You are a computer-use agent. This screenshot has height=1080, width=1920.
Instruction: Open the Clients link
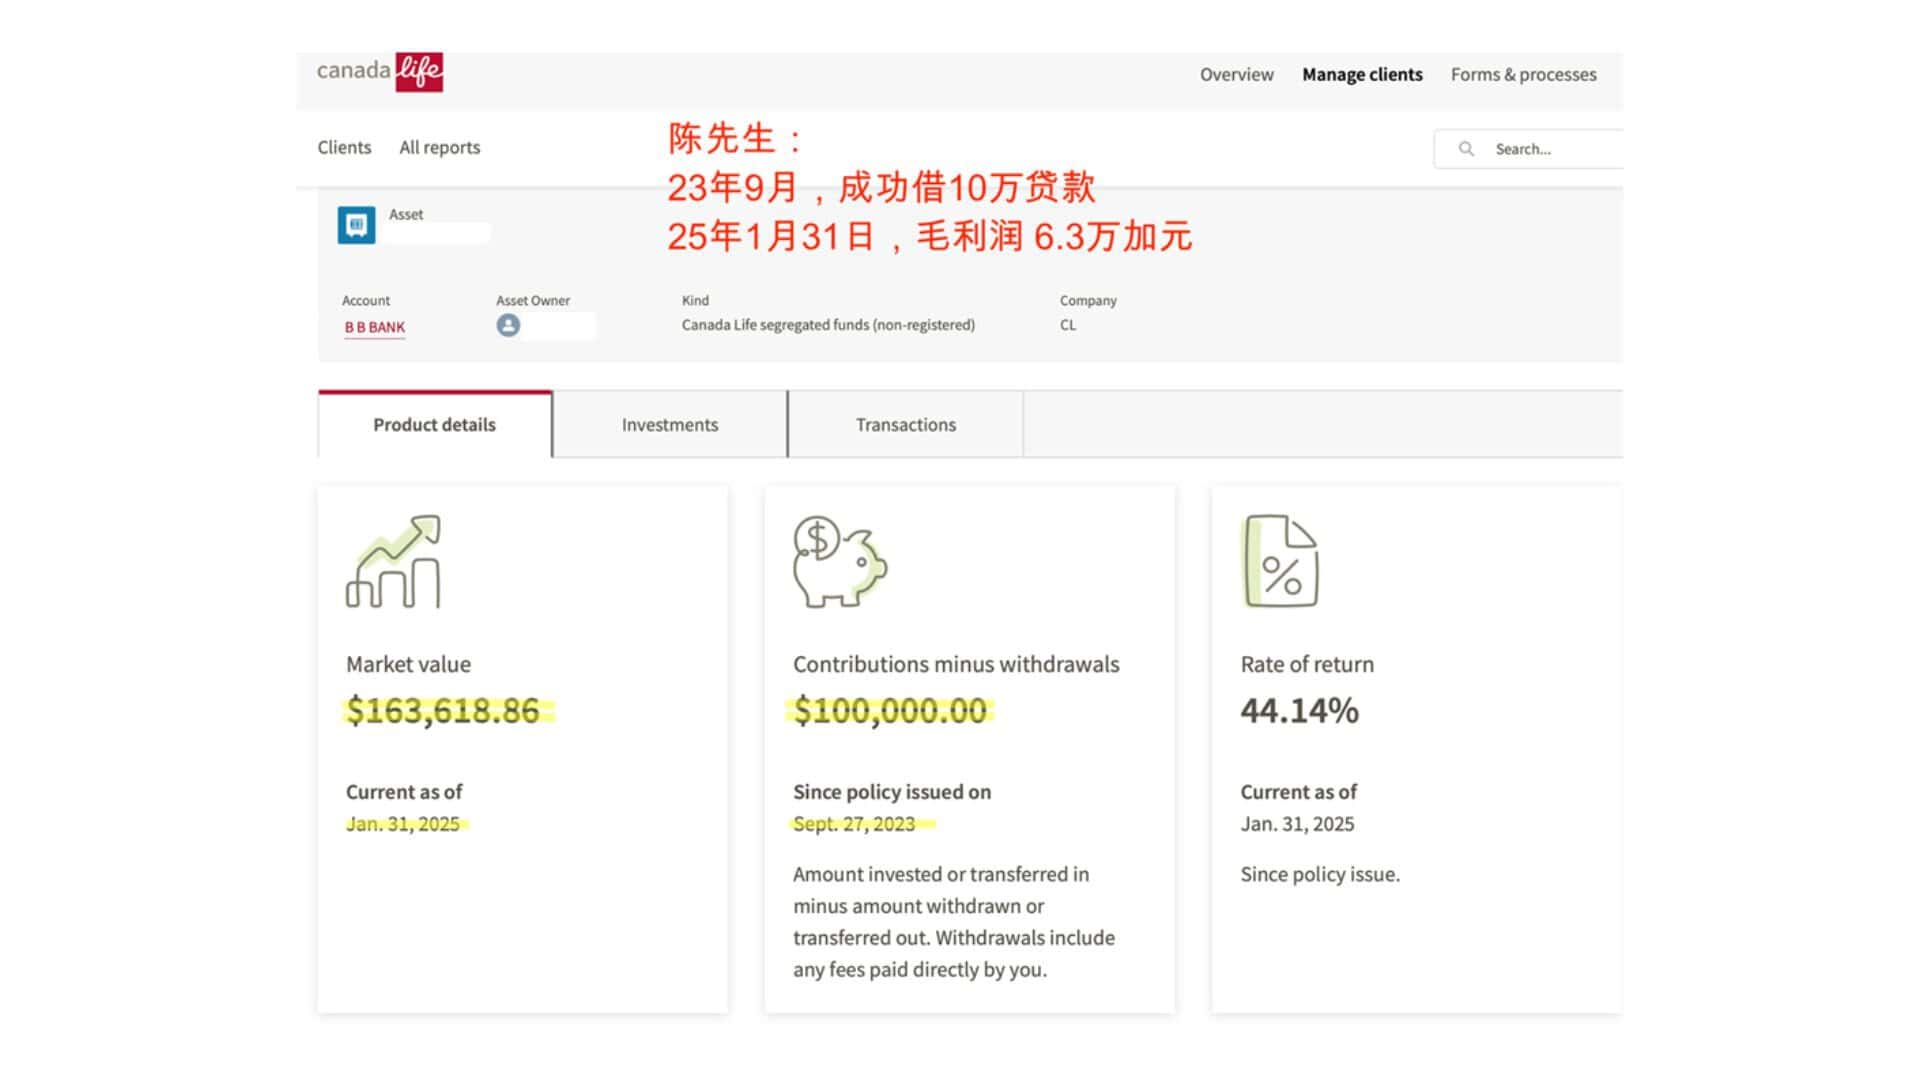(x=344, y=147)
